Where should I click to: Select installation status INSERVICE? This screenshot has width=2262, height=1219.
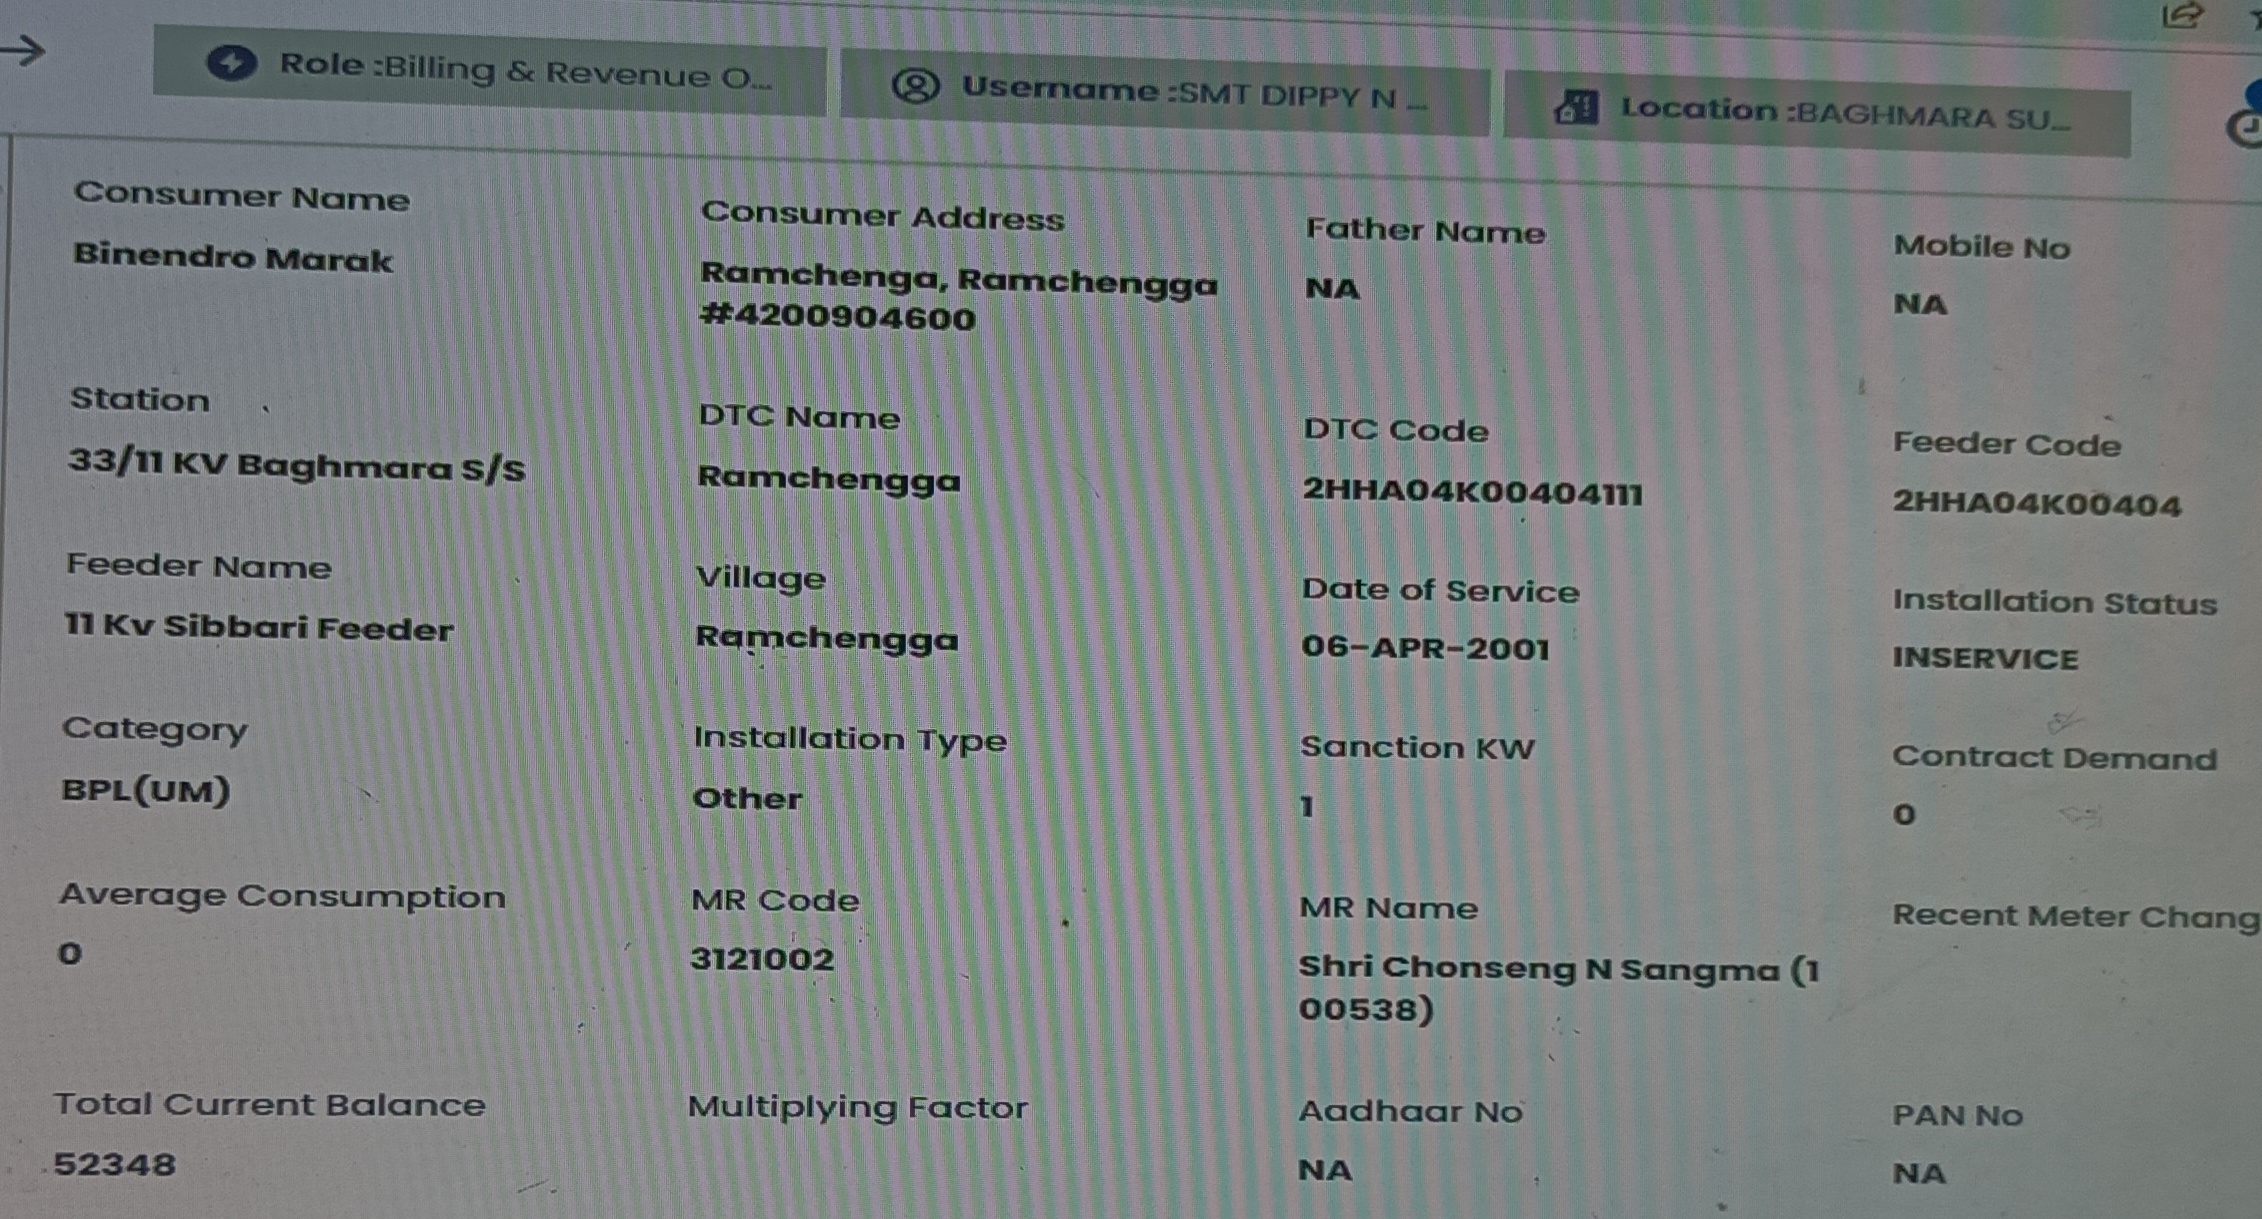[x=1985, y=658]
